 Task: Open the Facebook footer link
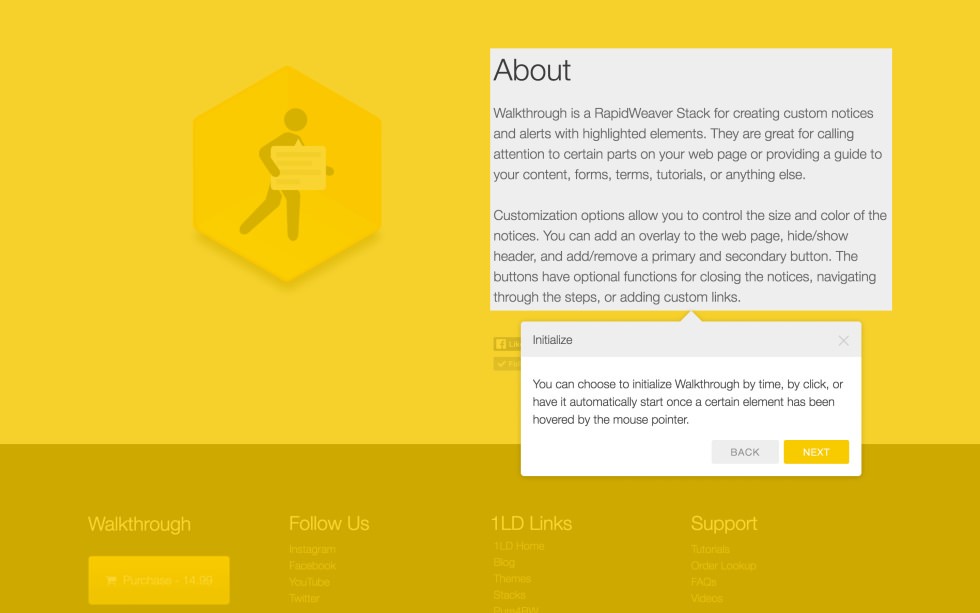pos(312,566)
